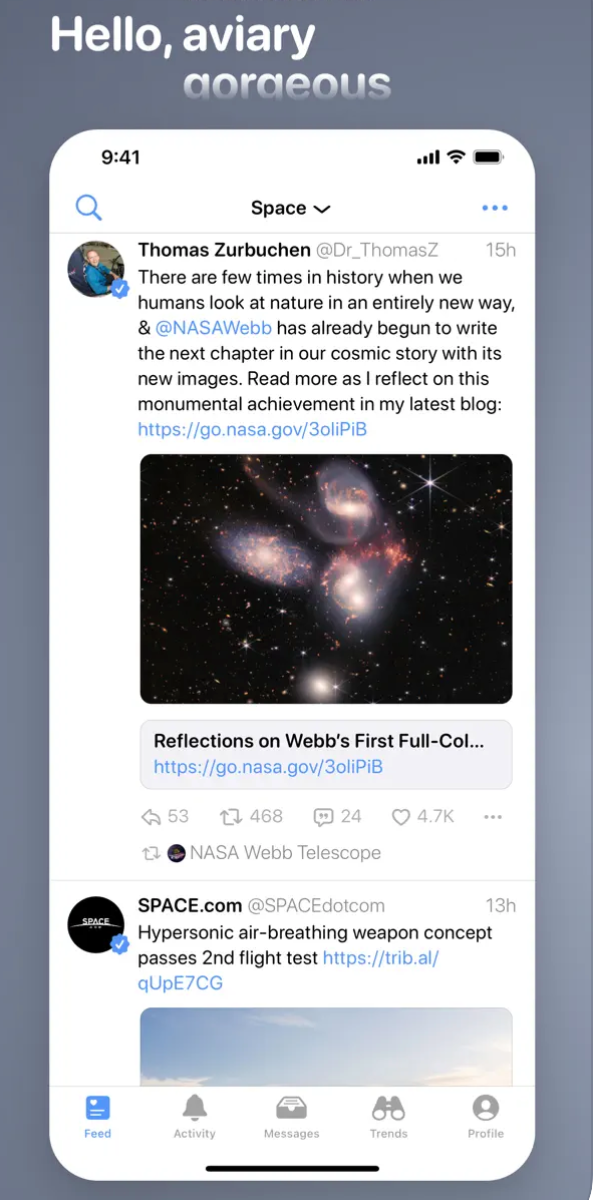This screenshot has height=1200, width=606.
Task: View the galaxy image in full
Action: 326,578
